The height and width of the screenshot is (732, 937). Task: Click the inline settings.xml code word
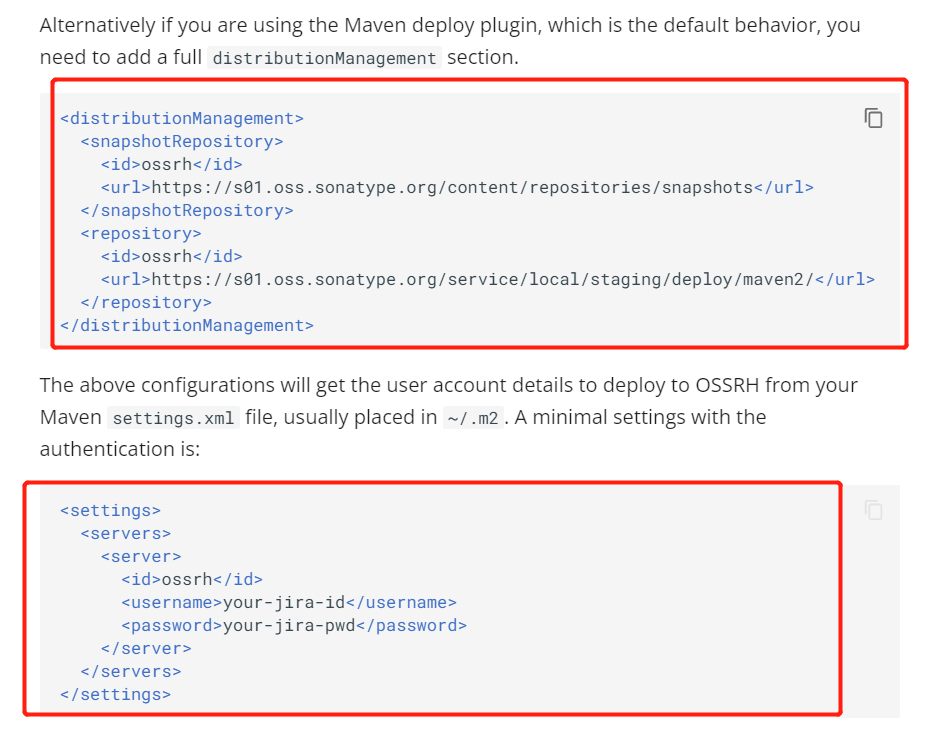click(173, 418)
